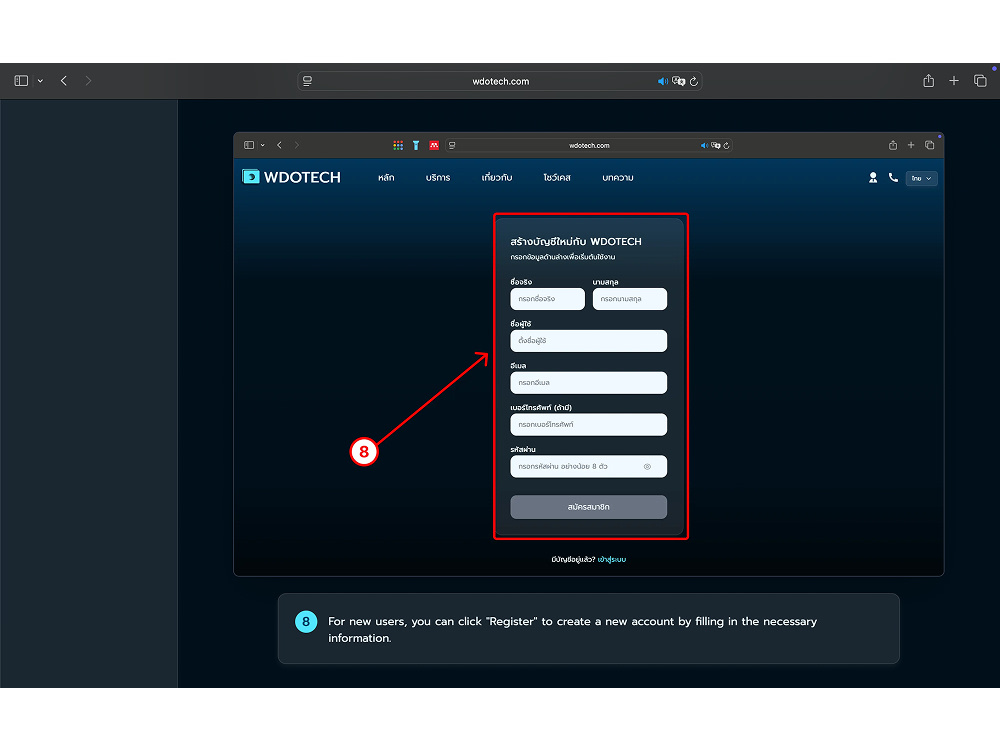Click the user account icon in header

click(873, 178)
